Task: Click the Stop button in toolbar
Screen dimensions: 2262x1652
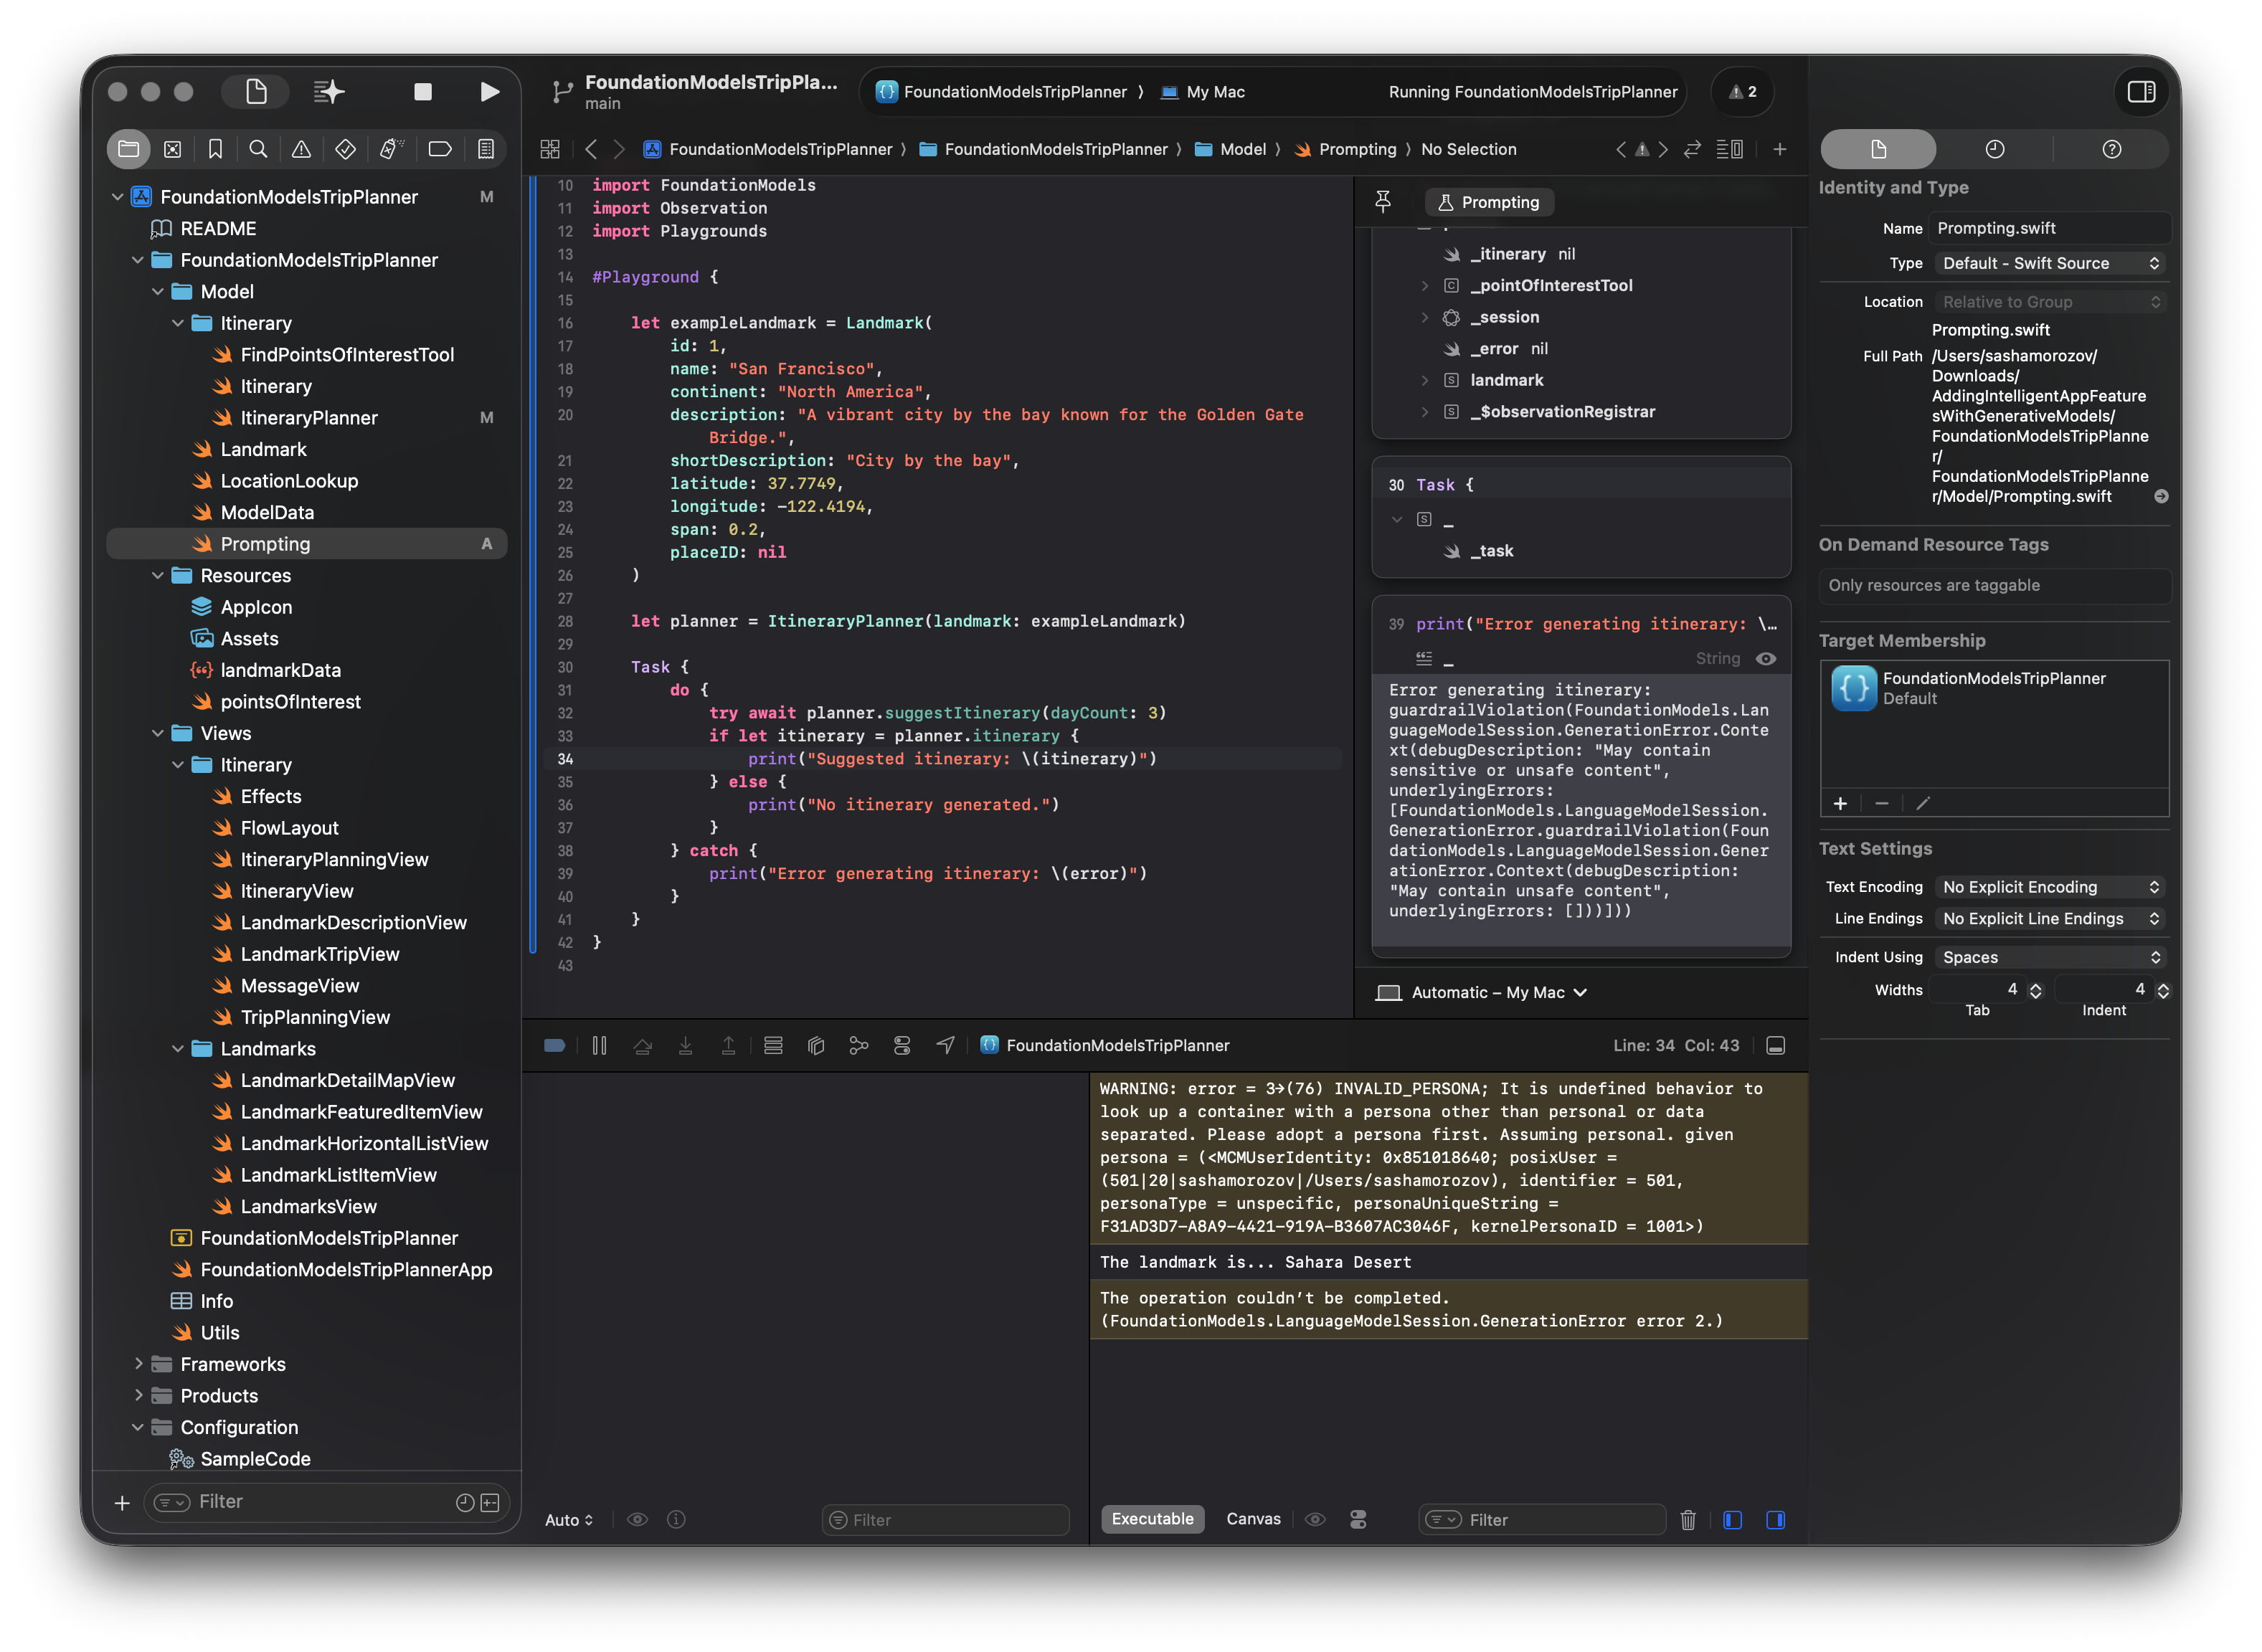Action: coord(423,92)
